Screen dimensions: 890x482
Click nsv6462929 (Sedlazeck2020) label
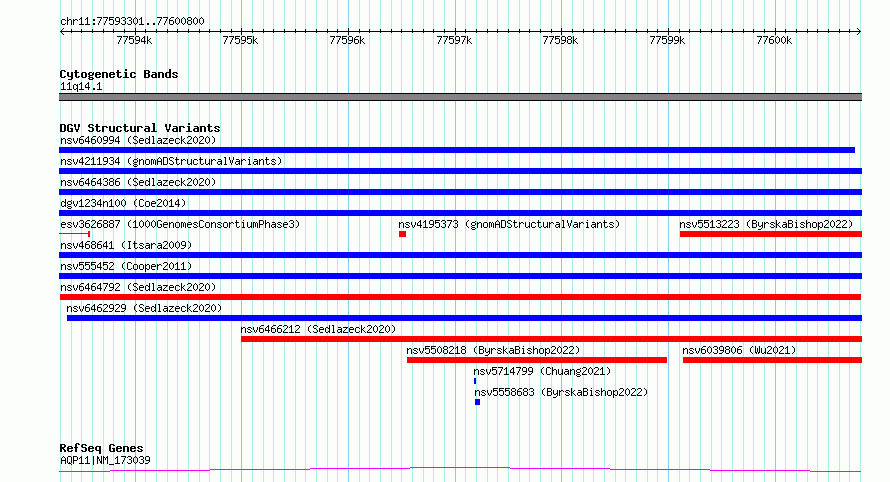coord(144,308)
